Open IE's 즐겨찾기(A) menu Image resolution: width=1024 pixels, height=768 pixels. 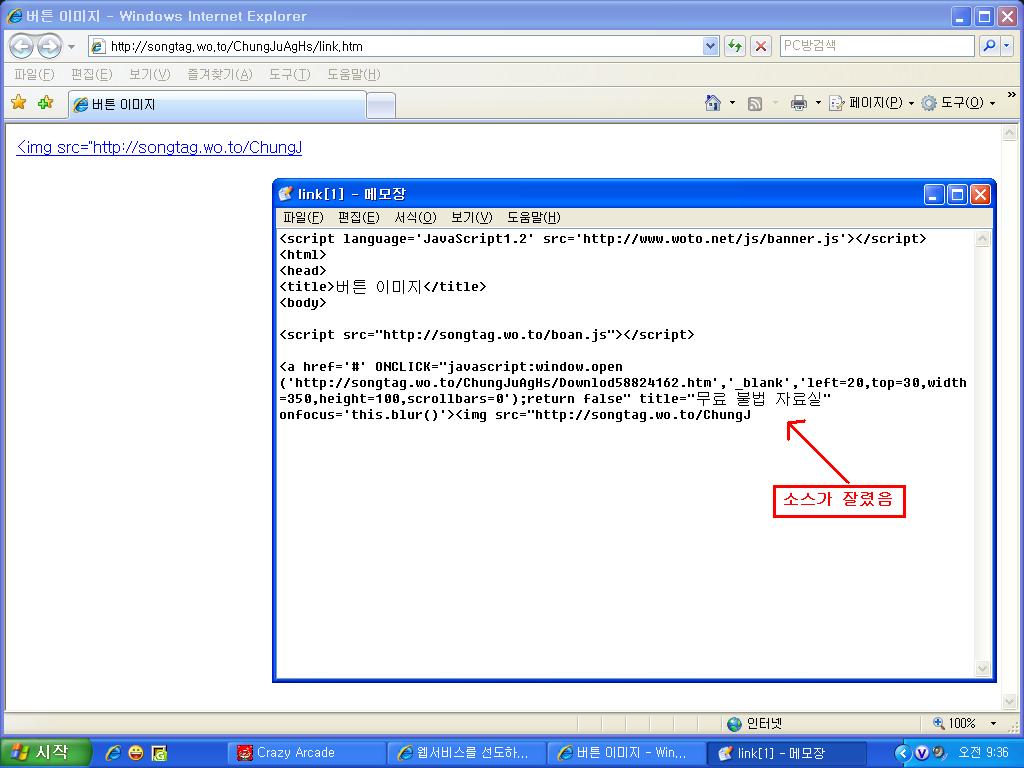point(219,75)
